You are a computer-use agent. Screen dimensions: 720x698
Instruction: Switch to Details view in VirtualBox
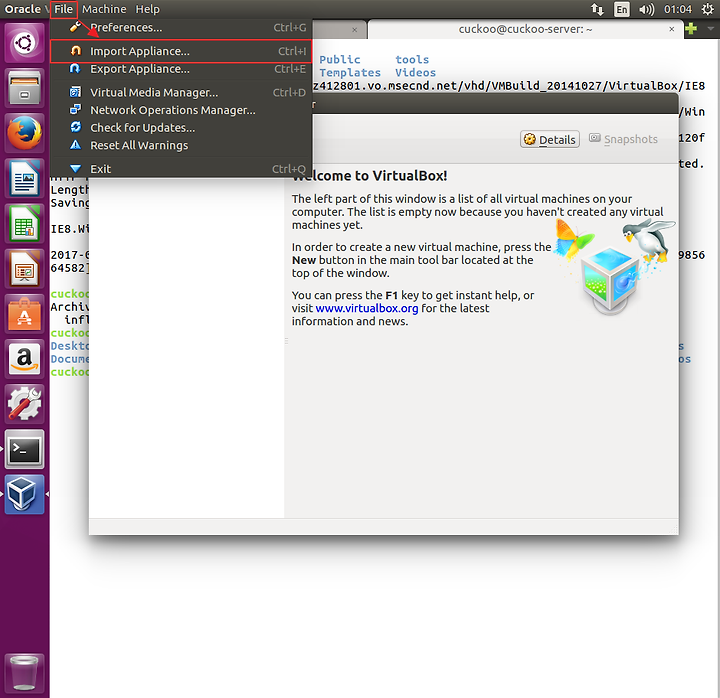click(x=550, y=139)
